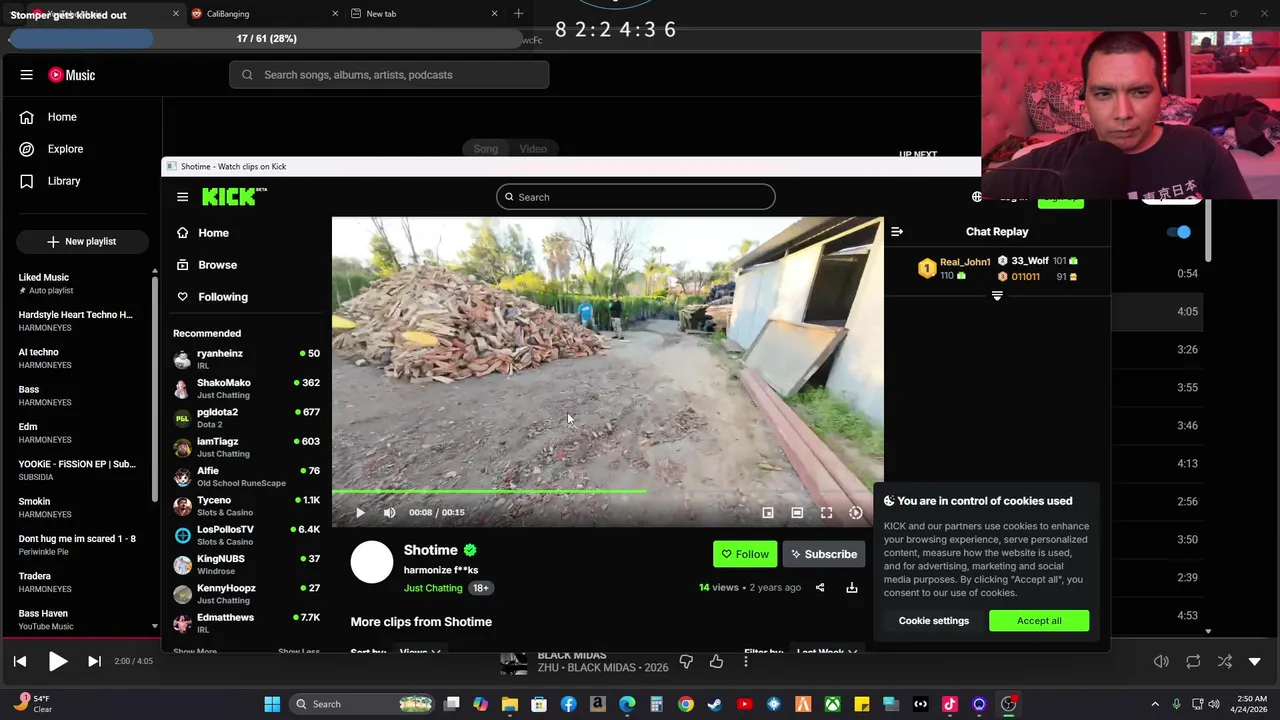Open the YouTube Music hamburger menu
This screenshot has width=1280, height=720.
click(27, 75)
